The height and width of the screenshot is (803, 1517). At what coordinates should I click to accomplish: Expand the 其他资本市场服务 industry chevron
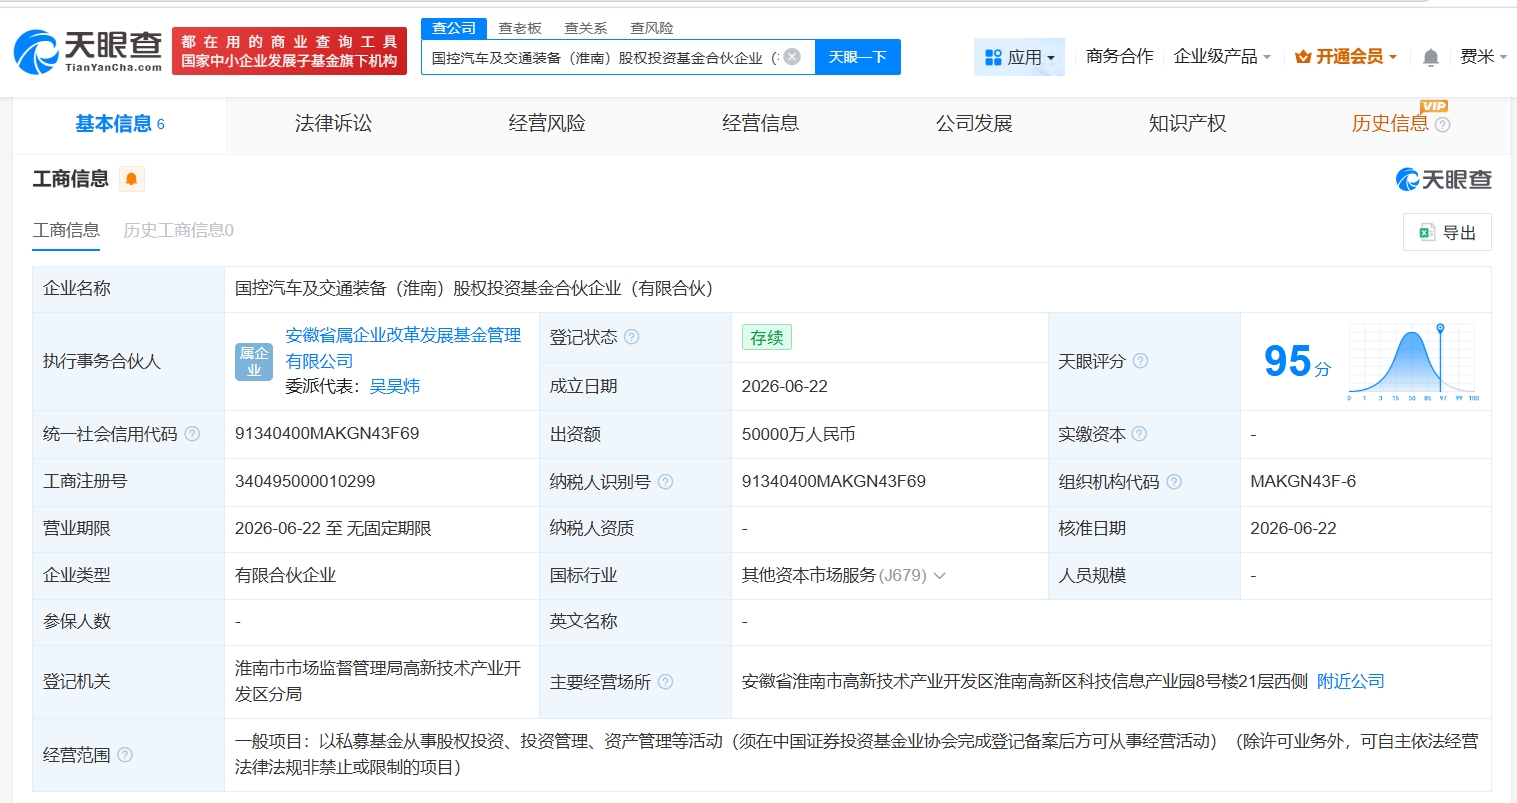tap(939, 576)
